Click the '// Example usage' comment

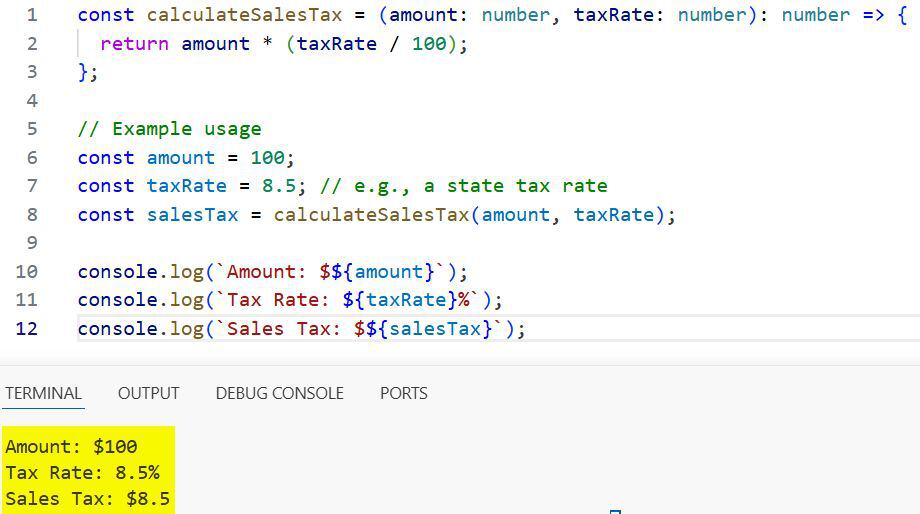click(x=170, y=129)
